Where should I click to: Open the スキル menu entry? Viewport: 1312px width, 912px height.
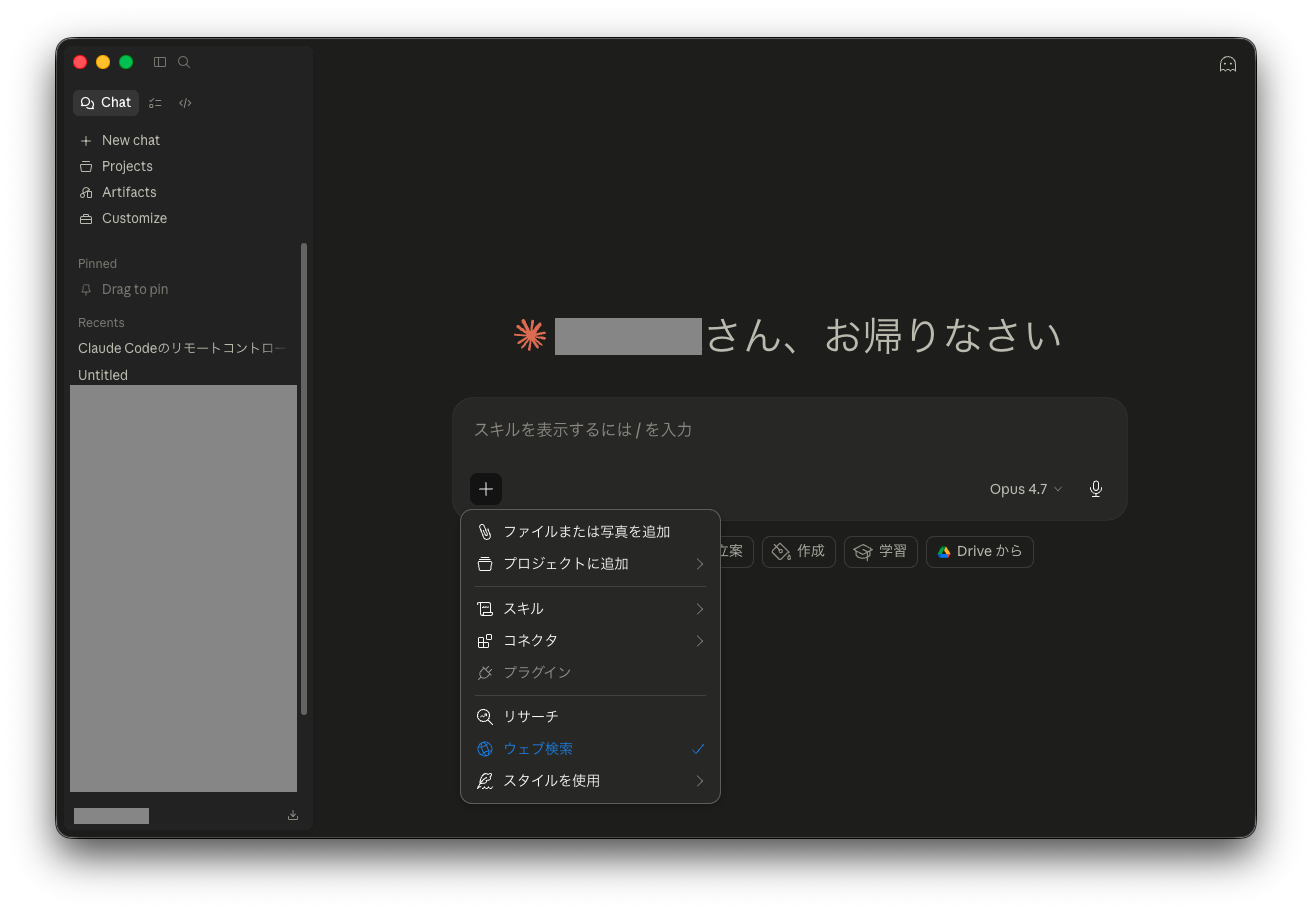(x=590, y=609)
